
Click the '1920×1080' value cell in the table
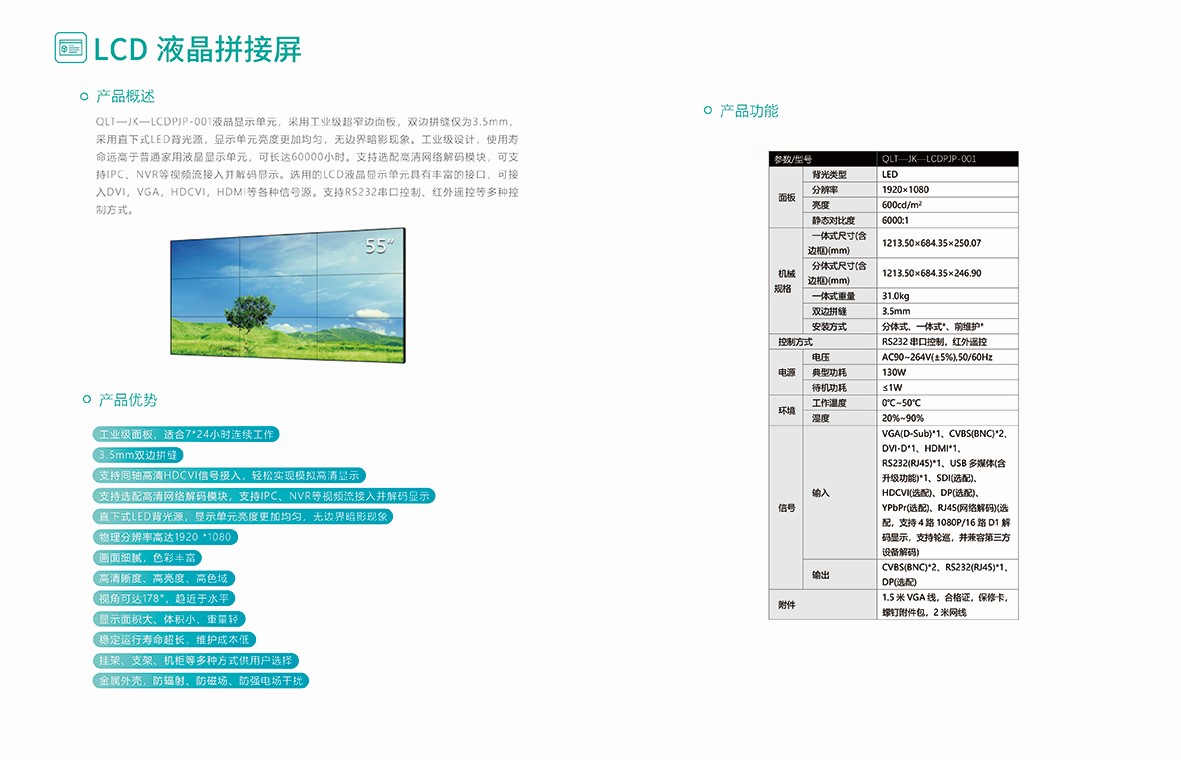(x=948, y=190)
